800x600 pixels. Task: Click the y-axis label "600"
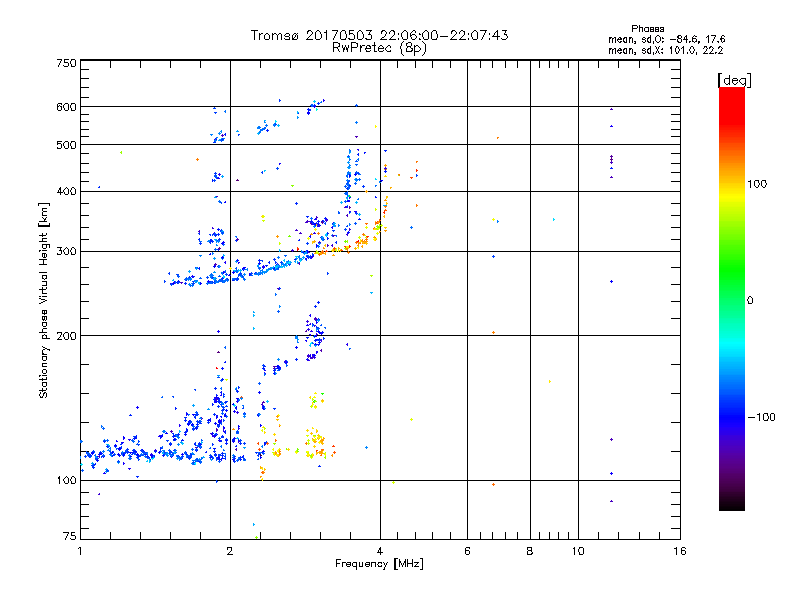pos(66,107)
